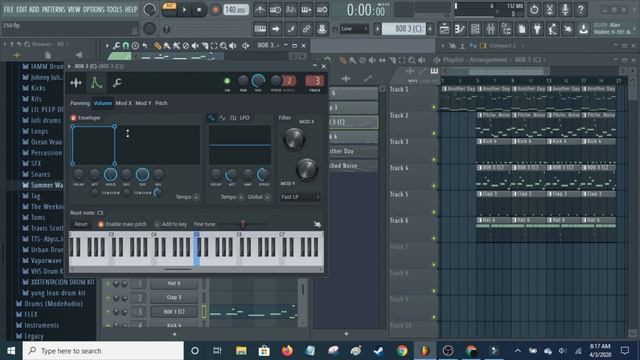
Task: Select the draw pencil tool in piano roll
Action: 157,46
